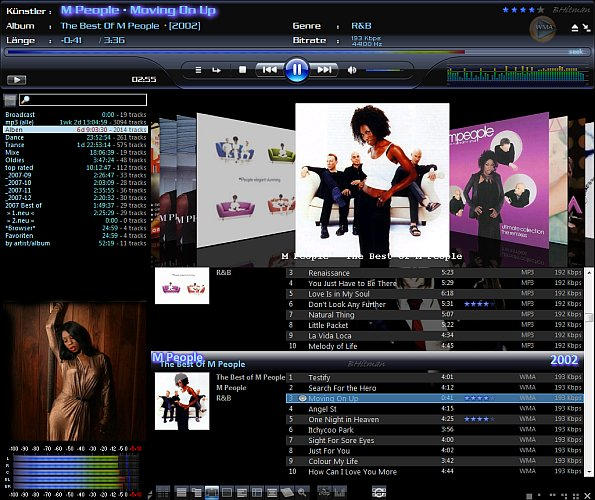Open the 2007 Best of playlist
Viewport: 595px width, 500px height.
click(75, 205)
